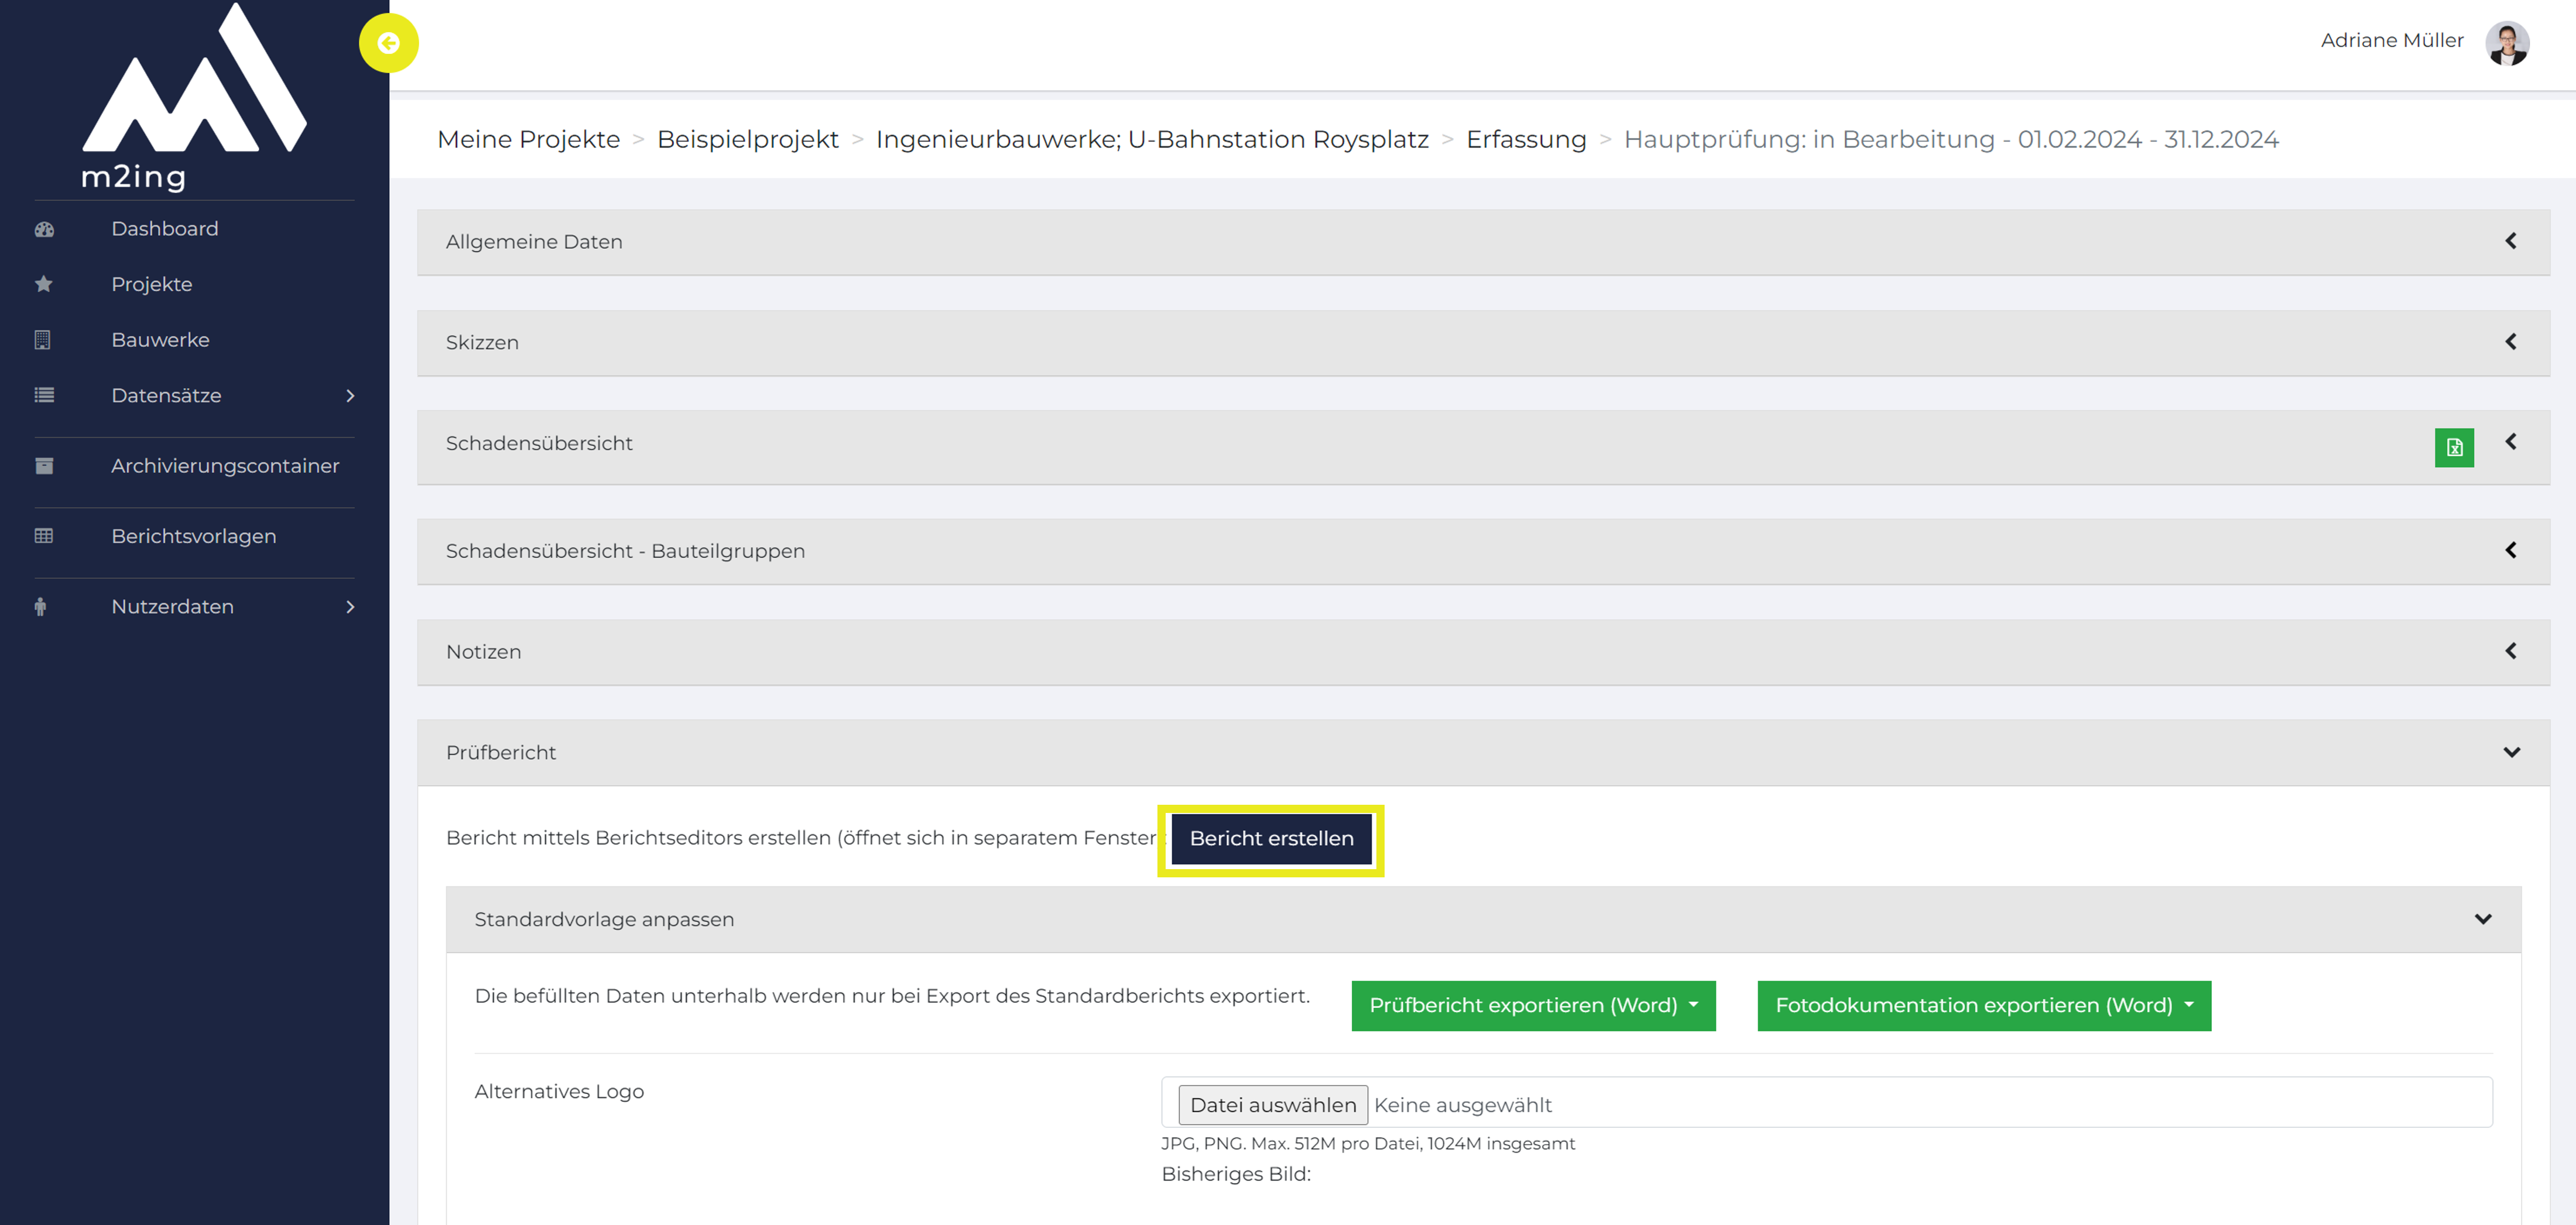The width and height of the screenshot is (2576, 1225).
Task: Expand Datensätze submenu arrow
Action: (x=350, y=396)
